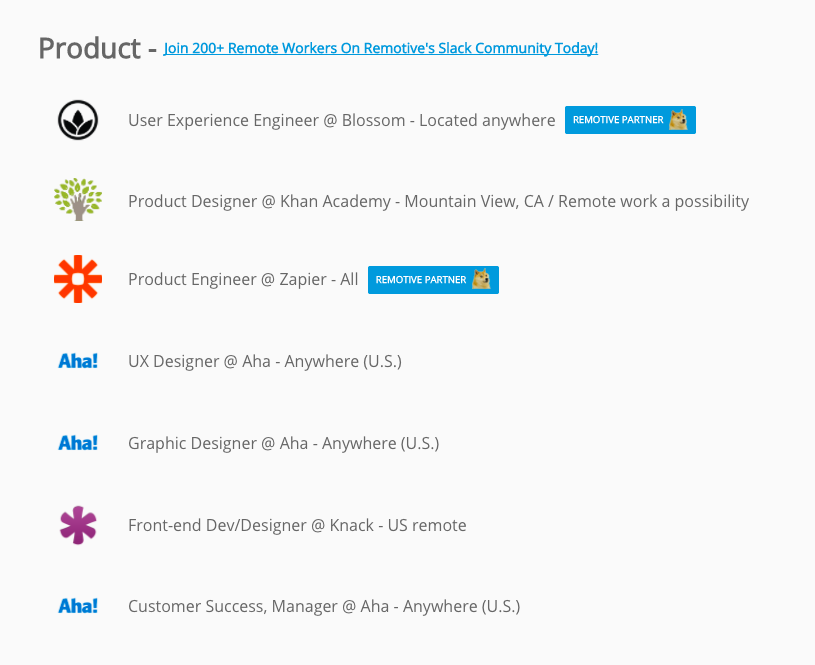Click the Product section heading
The height and width of the screenshot is (665, 815).
point(89,48)
